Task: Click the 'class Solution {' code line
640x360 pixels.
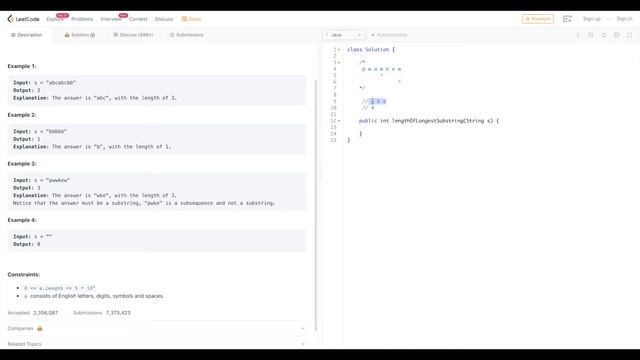Action: pos(371,49)
